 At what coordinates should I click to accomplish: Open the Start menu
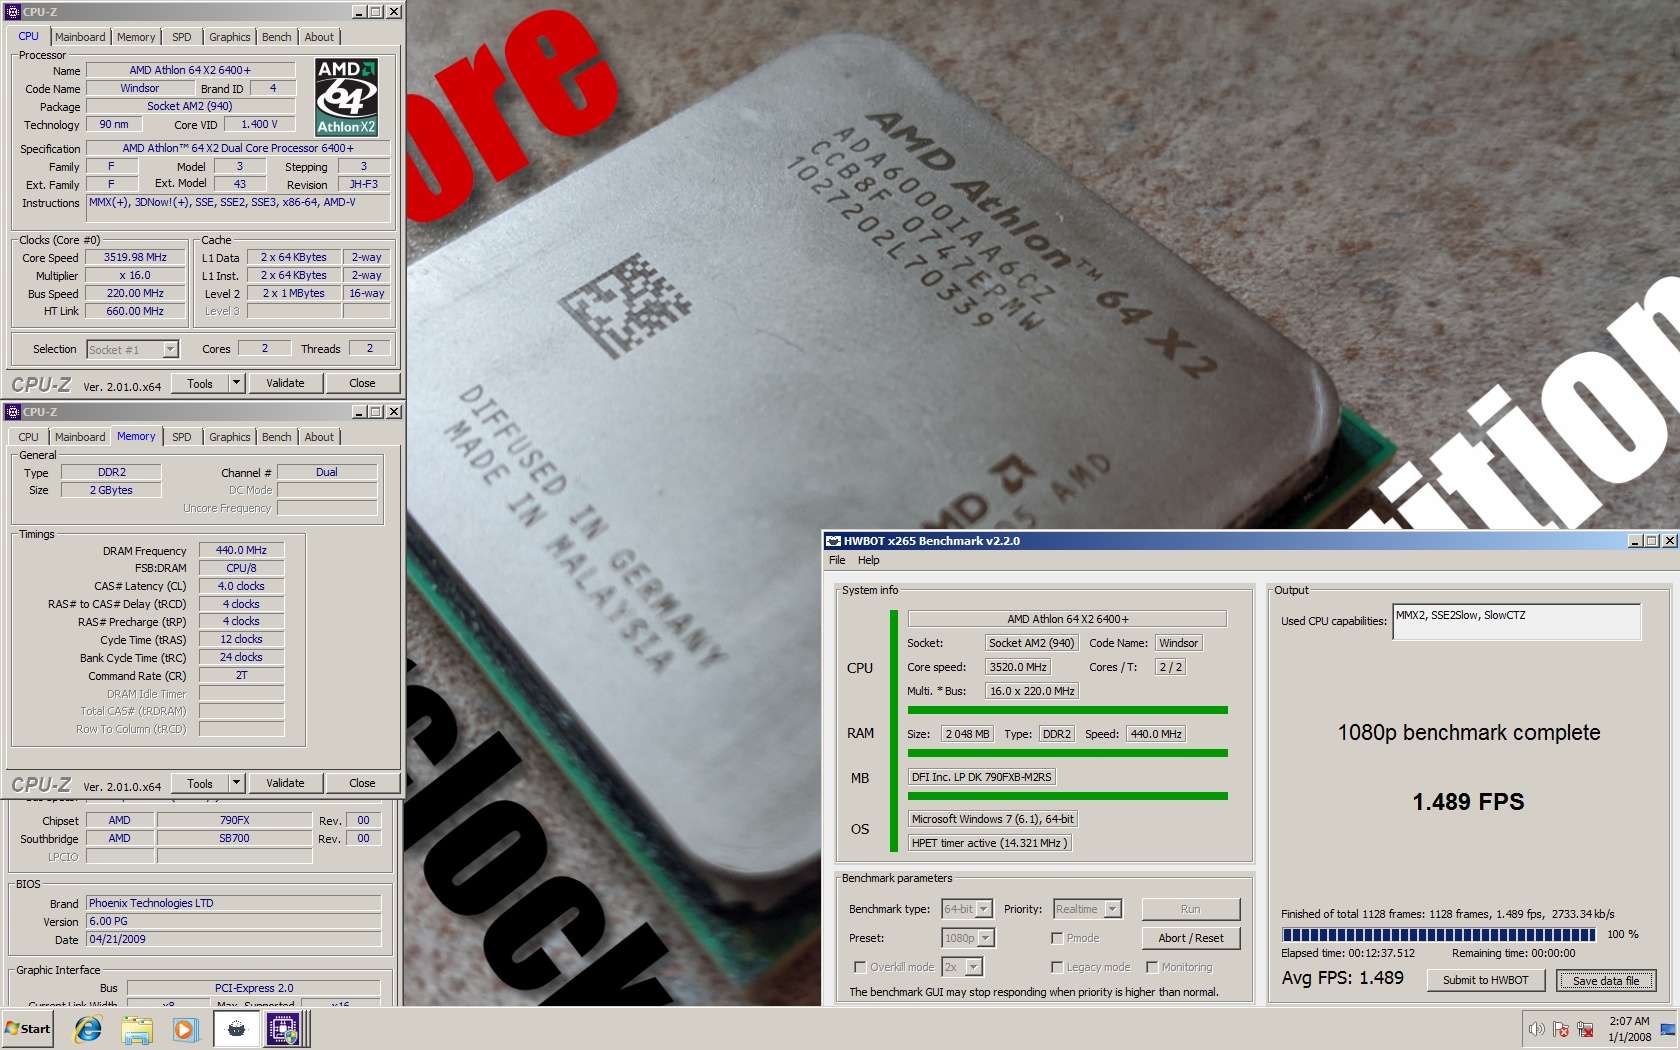pos(28,1028)
